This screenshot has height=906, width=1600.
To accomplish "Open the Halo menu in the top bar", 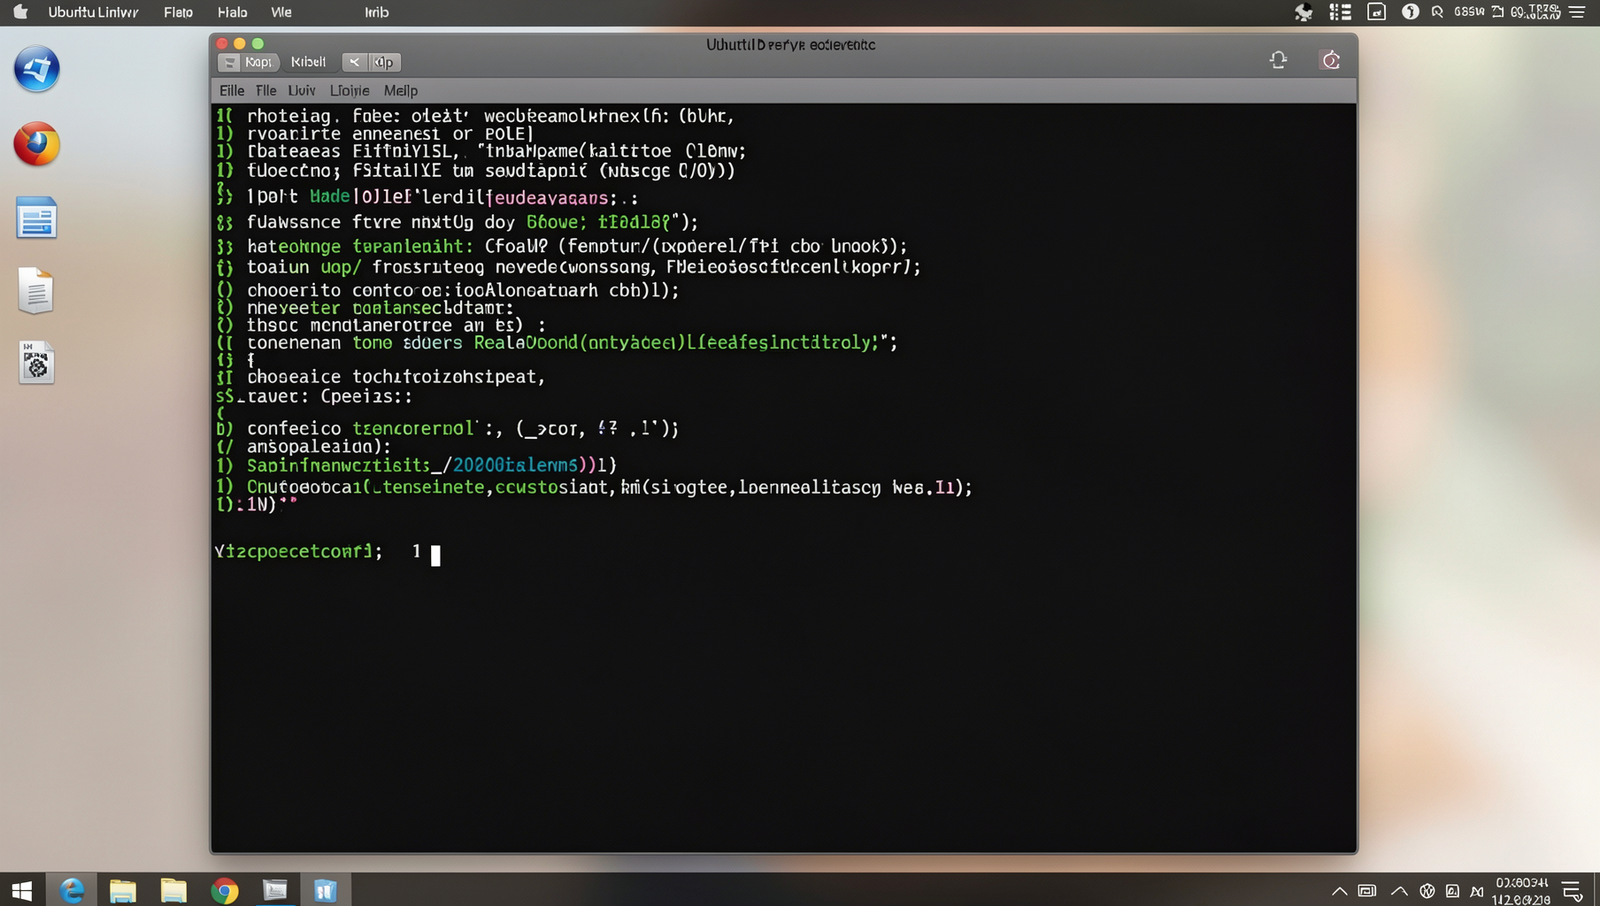I will tap(232, 12).
